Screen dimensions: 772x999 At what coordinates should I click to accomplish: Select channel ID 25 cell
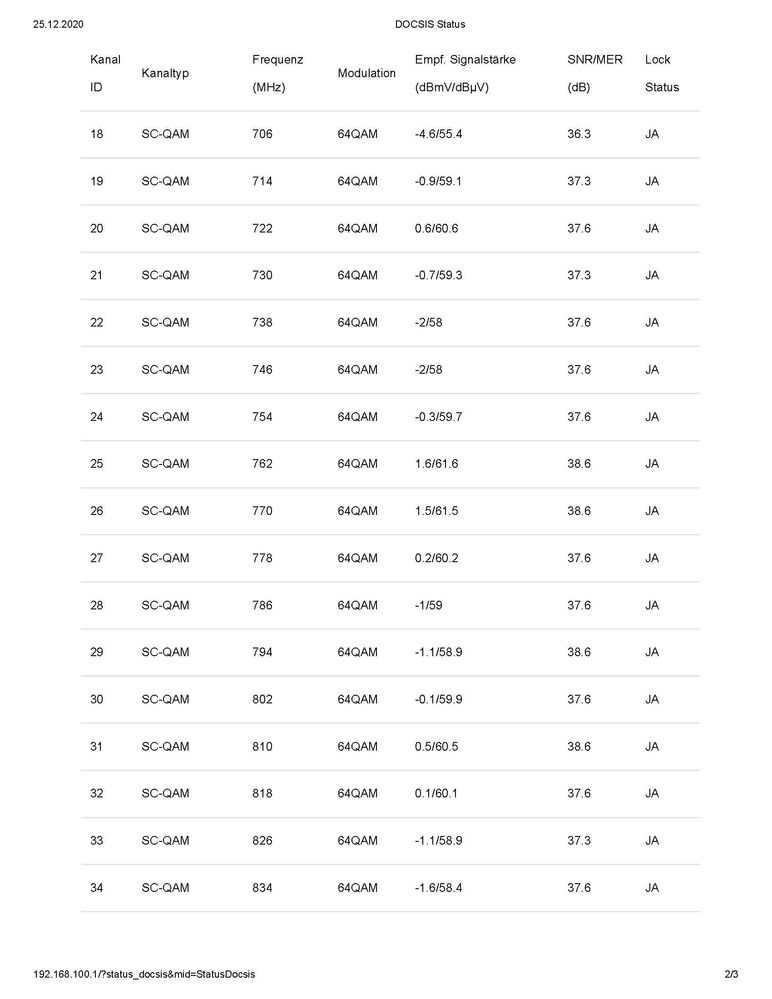[97, 464]
